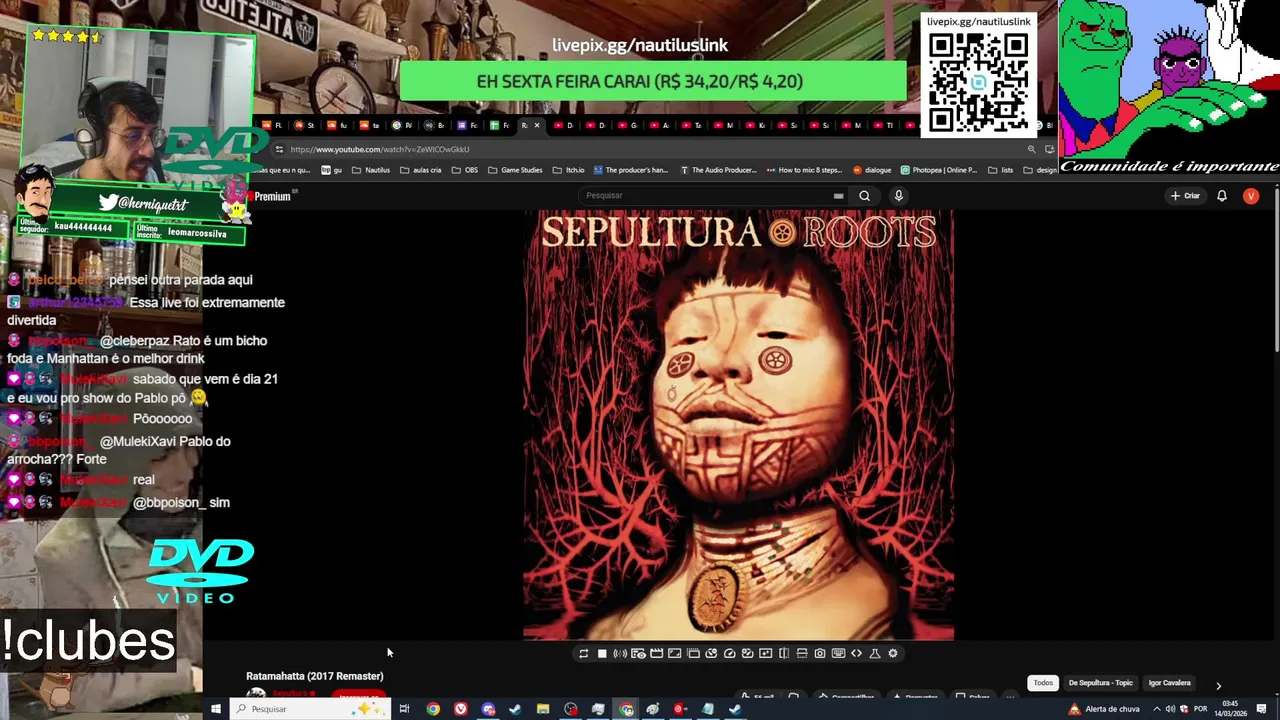Viewport: 1280px width, 720px height.
Task: Click the YouTube Premium logo
Action: (x=272, y=196)
